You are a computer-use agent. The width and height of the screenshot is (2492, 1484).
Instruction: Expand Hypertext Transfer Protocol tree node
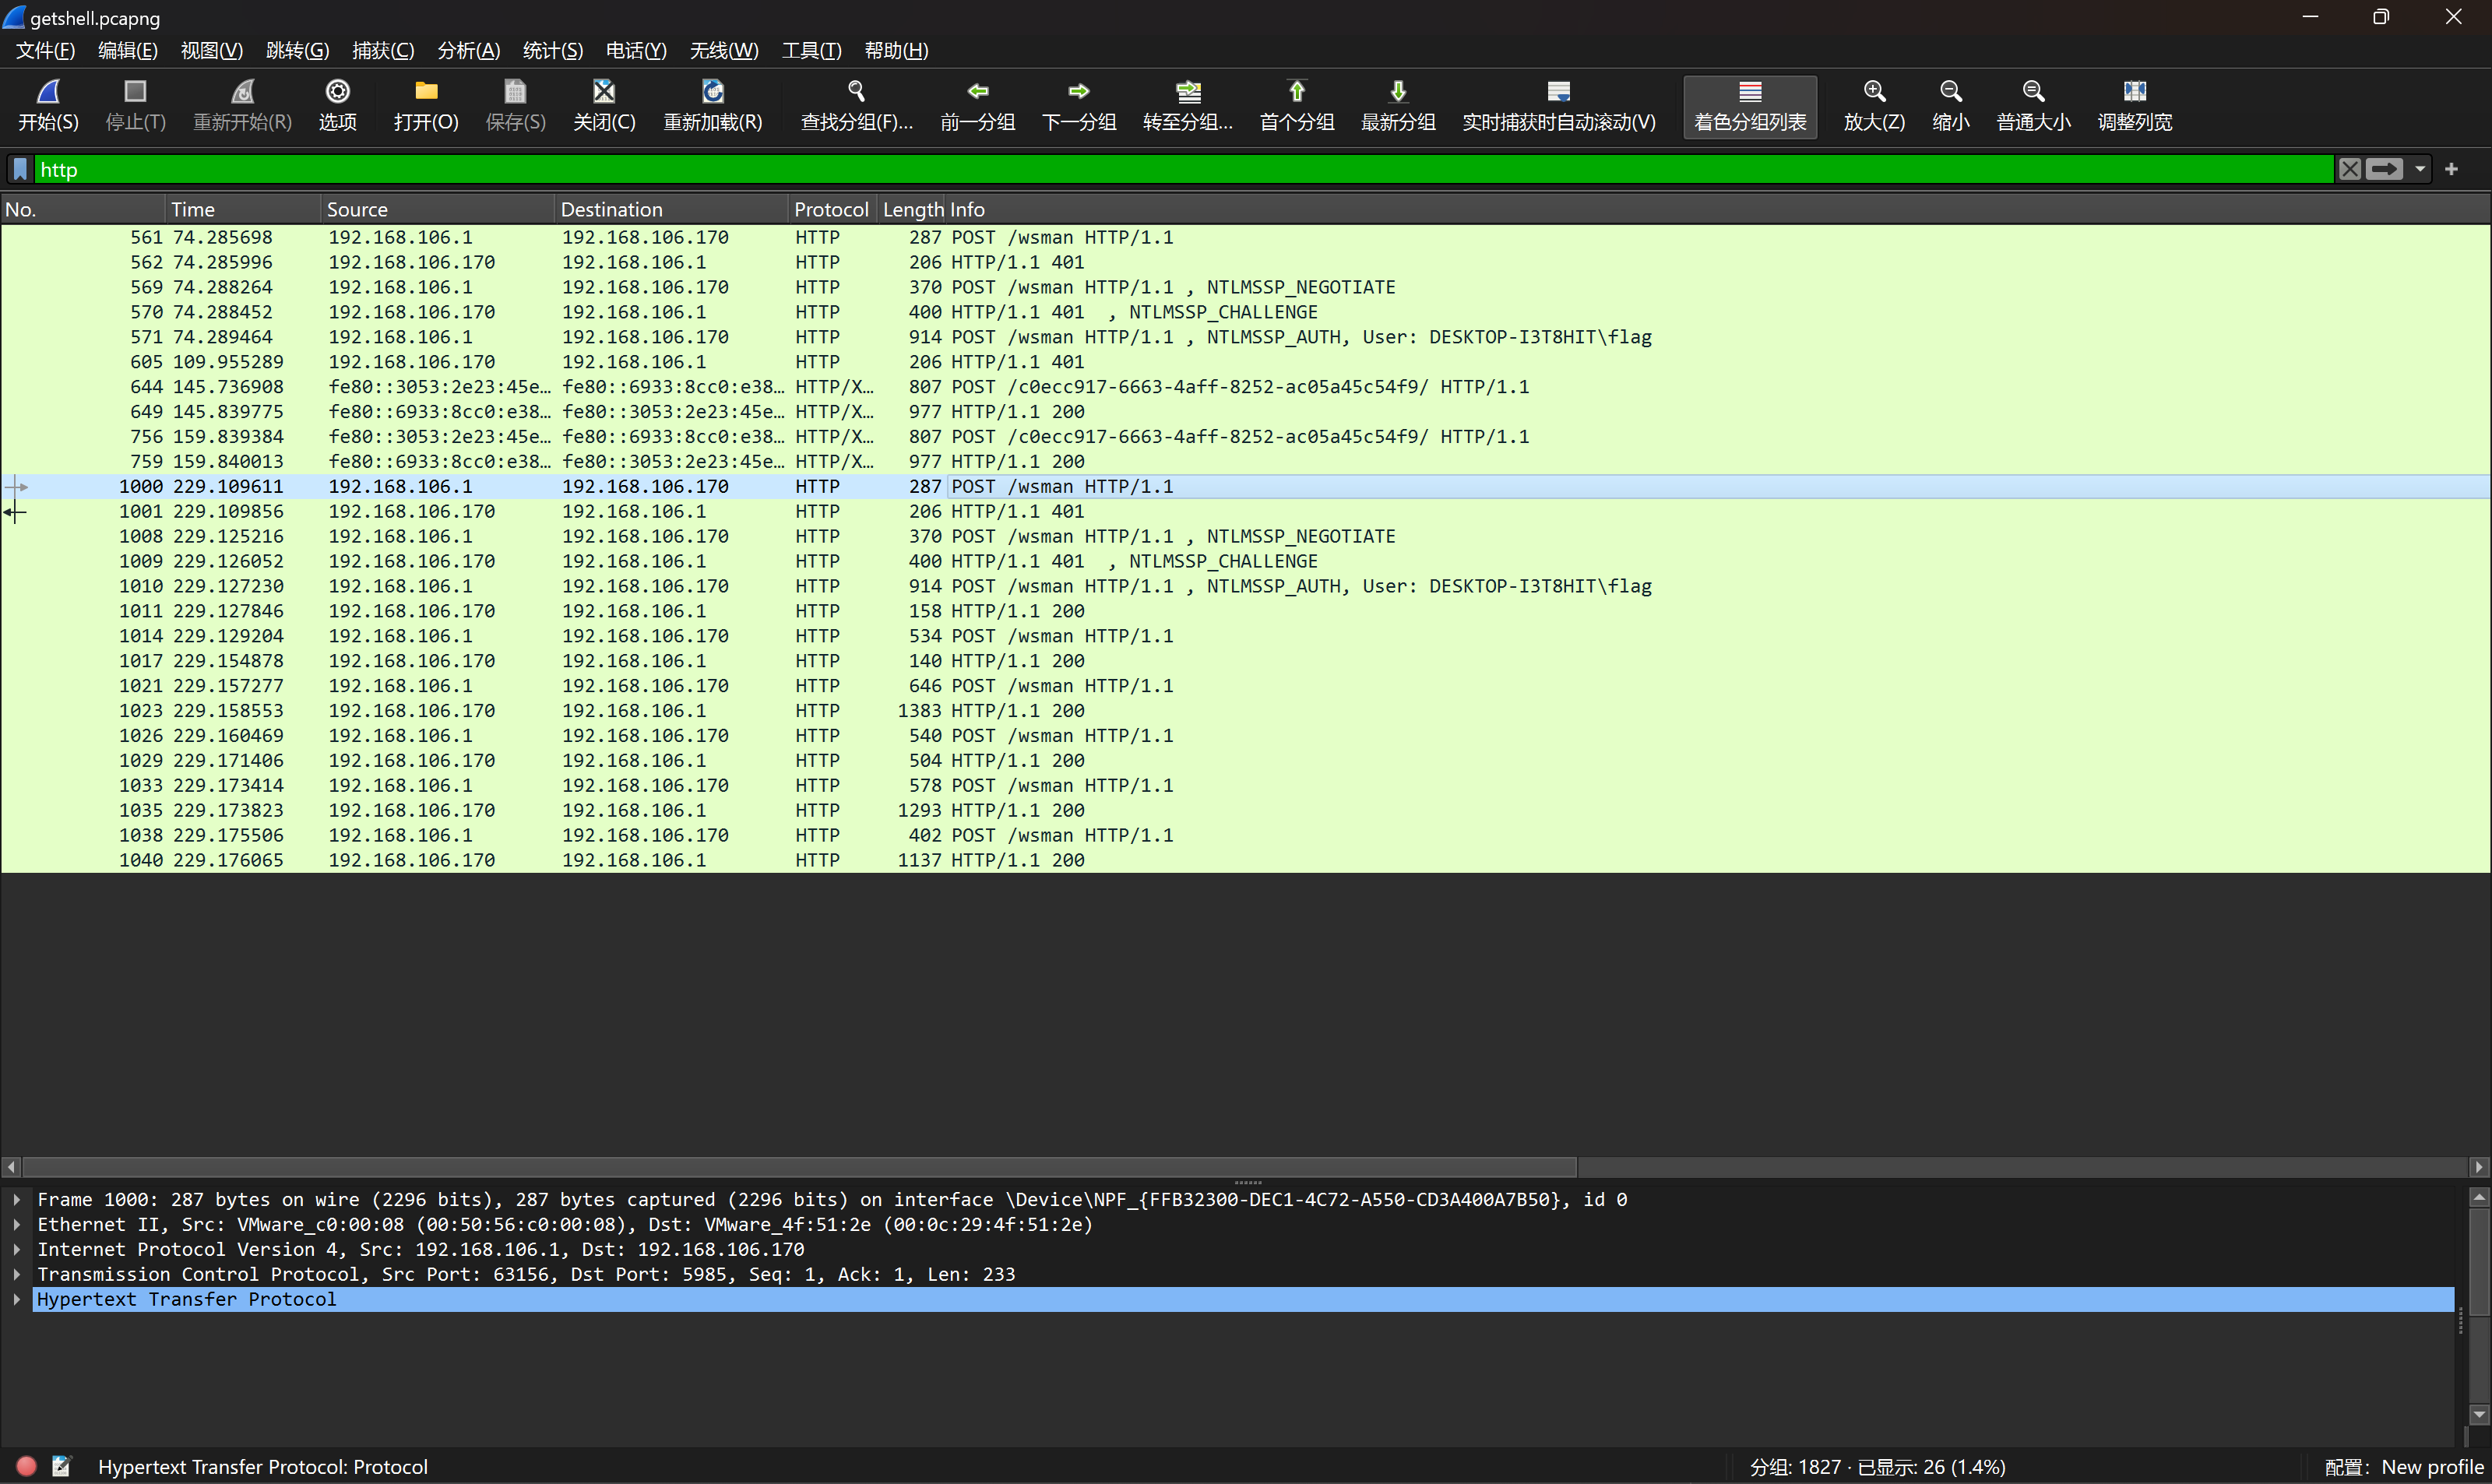pos(17,1299)
